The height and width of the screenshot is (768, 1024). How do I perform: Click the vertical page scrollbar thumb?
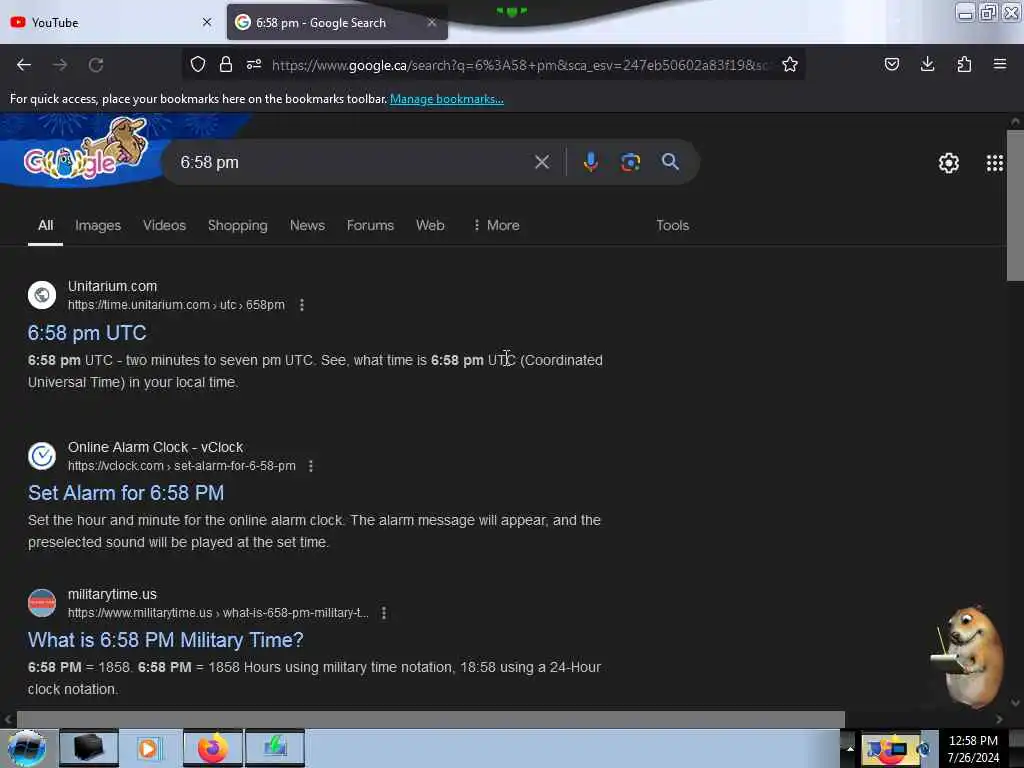[1015, 205]
